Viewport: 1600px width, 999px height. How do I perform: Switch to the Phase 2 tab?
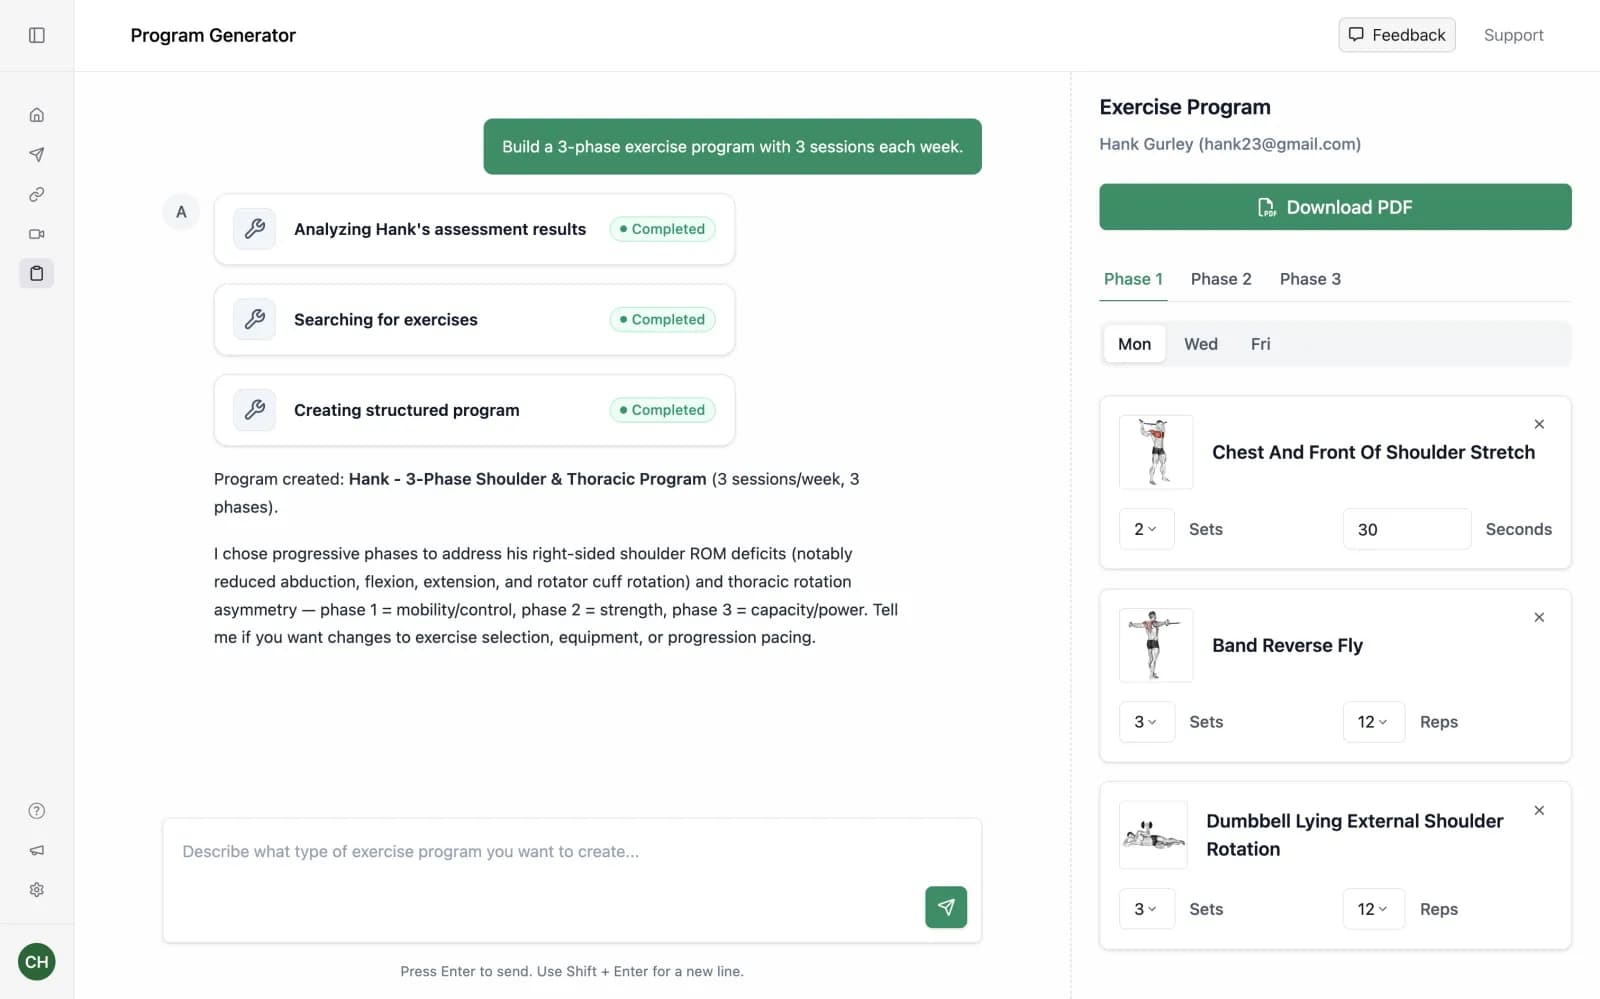[1220, 279]
